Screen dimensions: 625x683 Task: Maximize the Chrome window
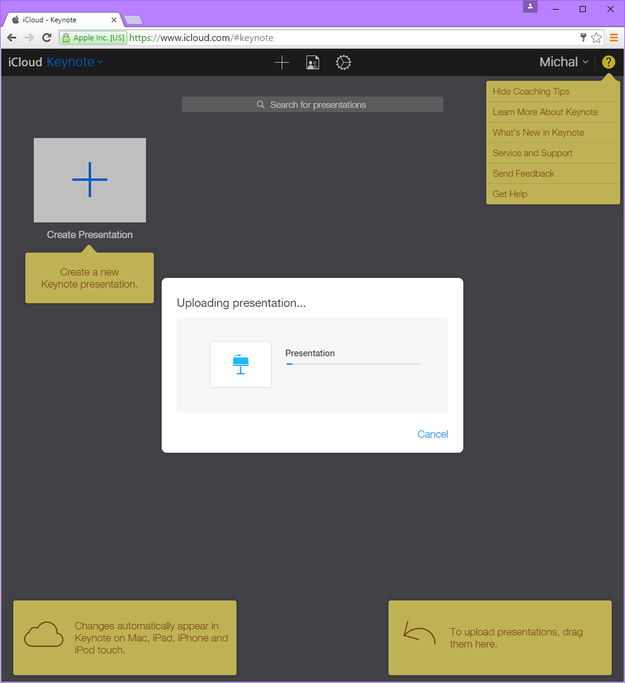[x=583, y=9]
